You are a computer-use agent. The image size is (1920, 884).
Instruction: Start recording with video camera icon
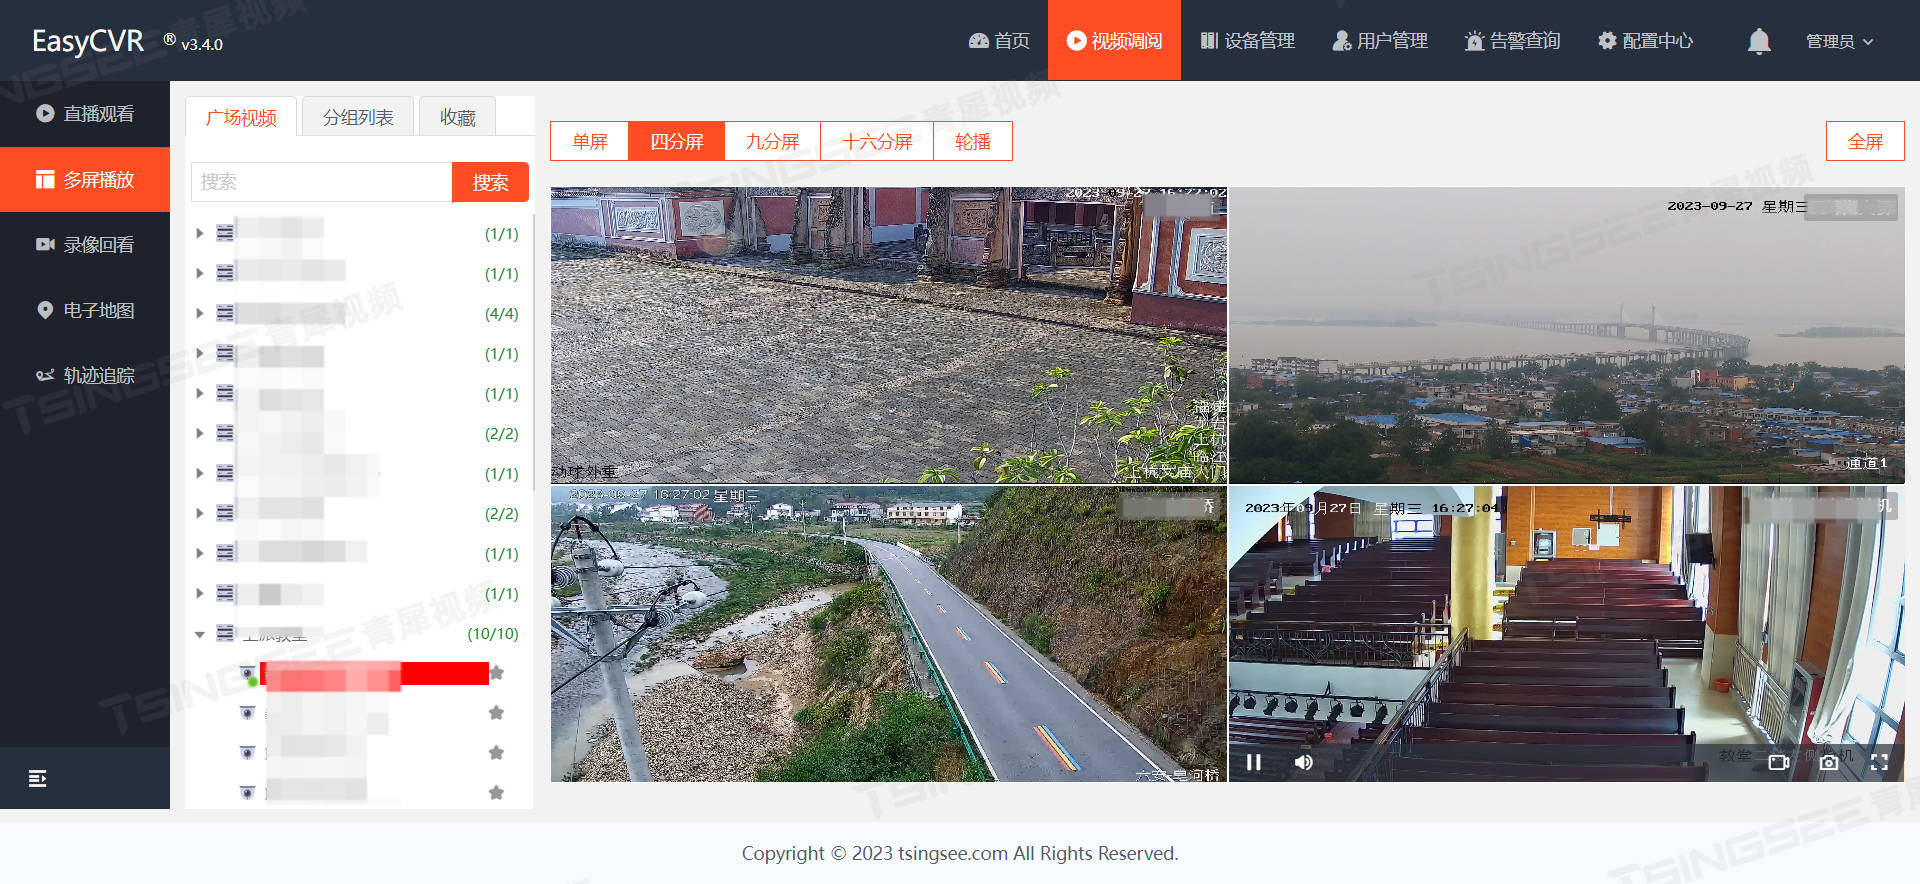pos(1779,762)
